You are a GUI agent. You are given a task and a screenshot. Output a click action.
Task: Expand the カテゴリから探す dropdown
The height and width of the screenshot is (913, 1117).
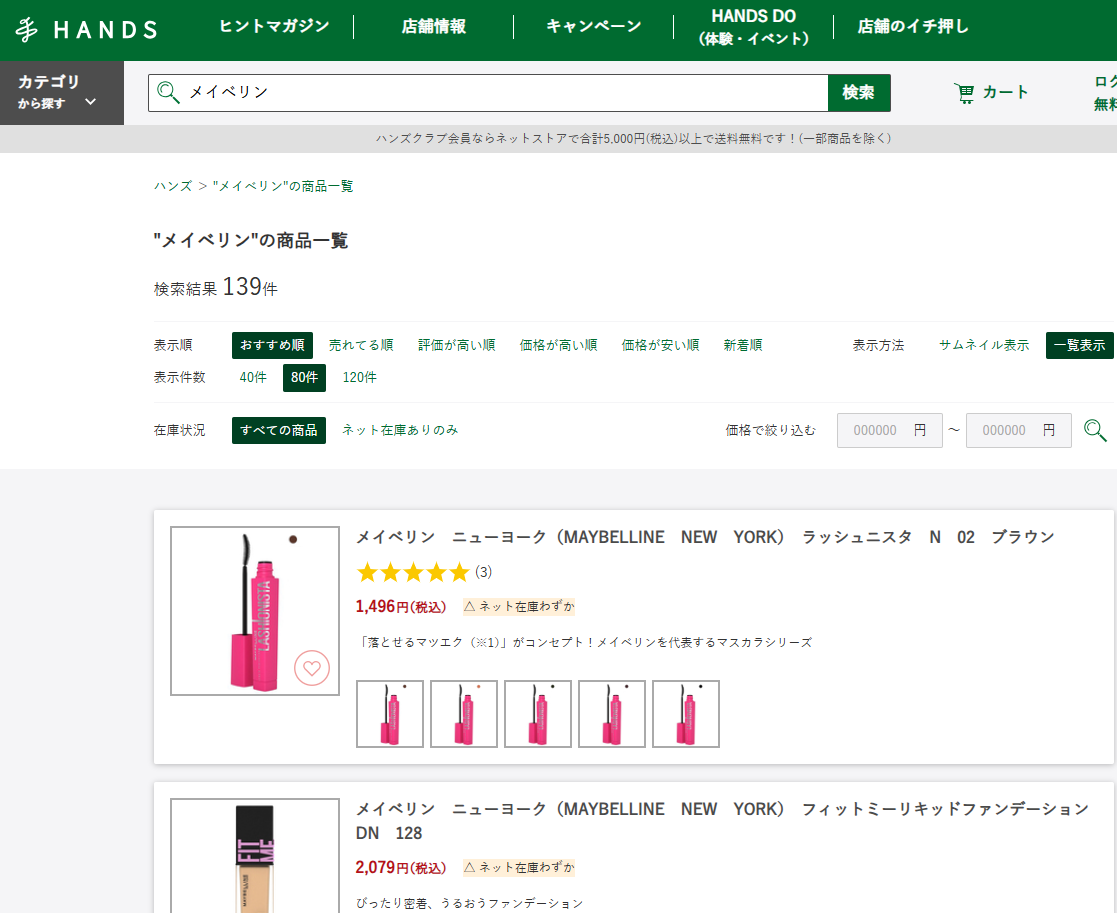tap(62, 93)
